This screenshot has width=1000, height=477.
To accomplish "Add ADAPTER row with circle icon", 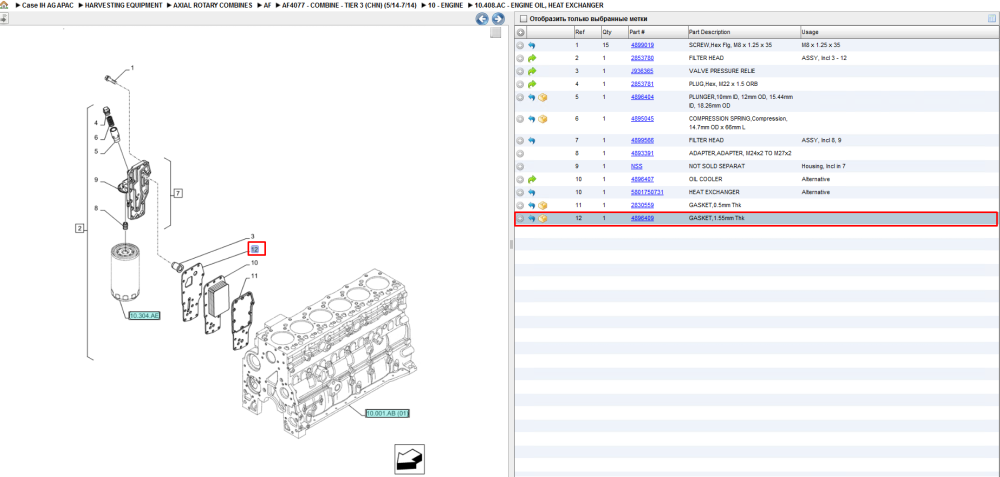I will point(520,153).
